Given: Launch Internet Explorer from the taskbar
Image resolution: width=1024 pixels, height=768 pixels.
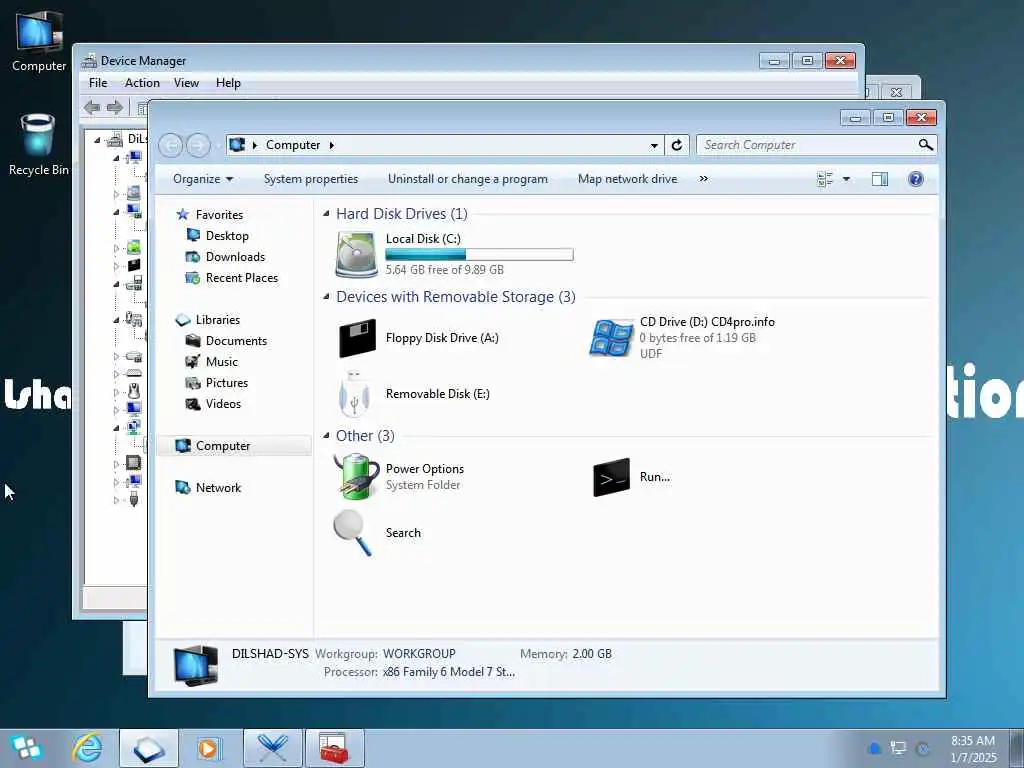Looking at the screenshot, I should [88, 748].
